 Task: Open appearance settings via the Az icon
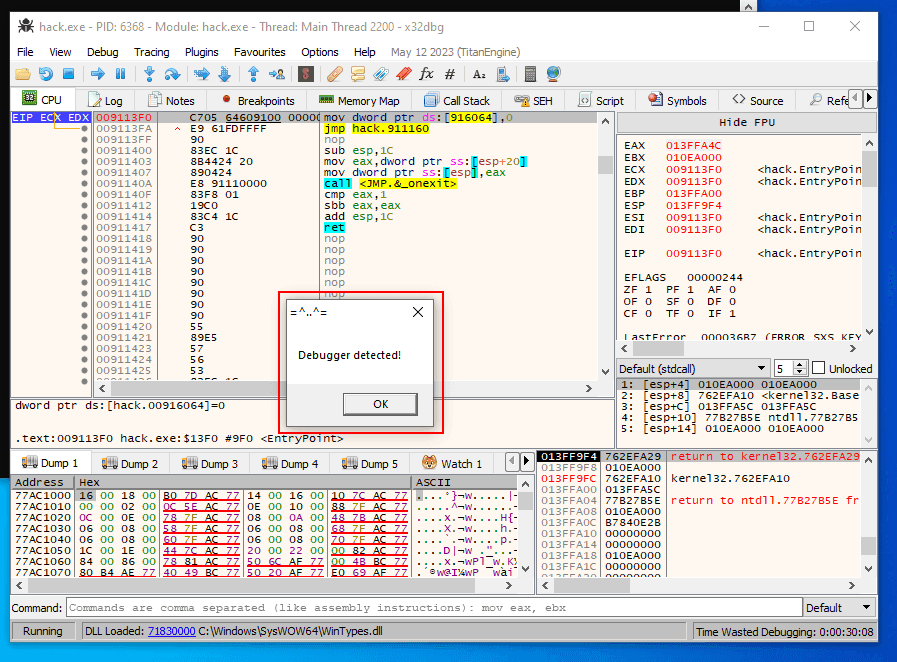pos(479,74)
